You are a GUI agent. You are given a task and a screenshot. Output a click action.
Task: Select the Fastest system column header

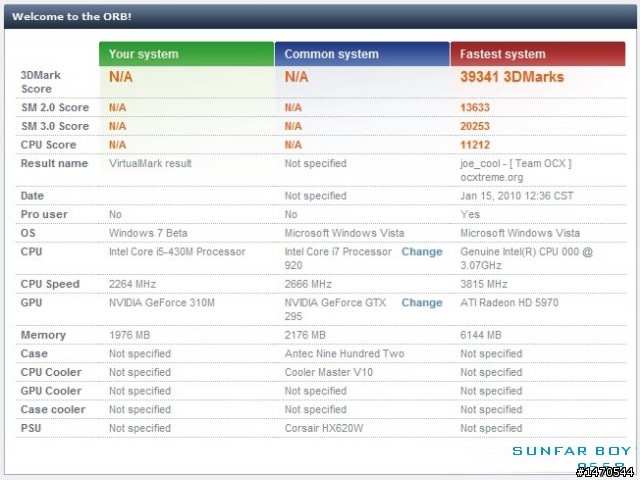[538, 54]
